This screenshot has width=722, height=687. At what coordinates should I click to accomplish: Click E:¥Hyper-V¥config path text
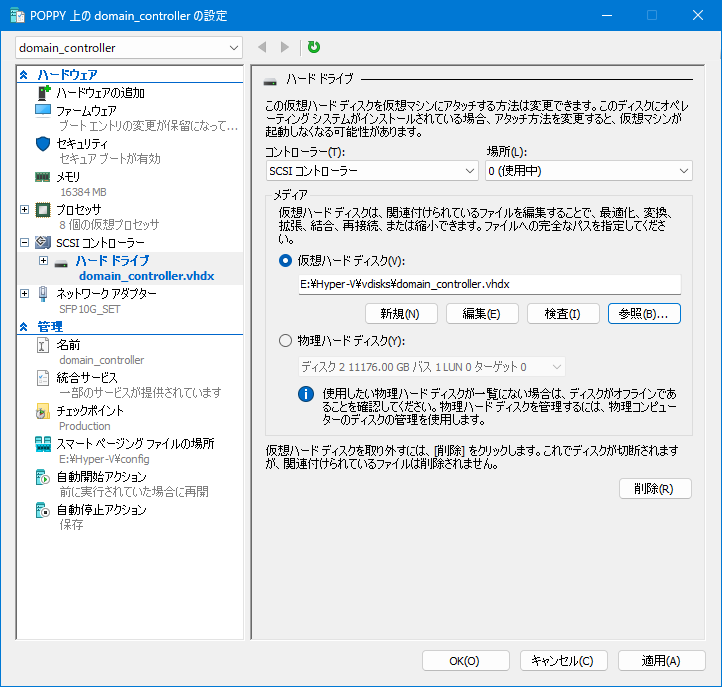(x=104, y=459)
